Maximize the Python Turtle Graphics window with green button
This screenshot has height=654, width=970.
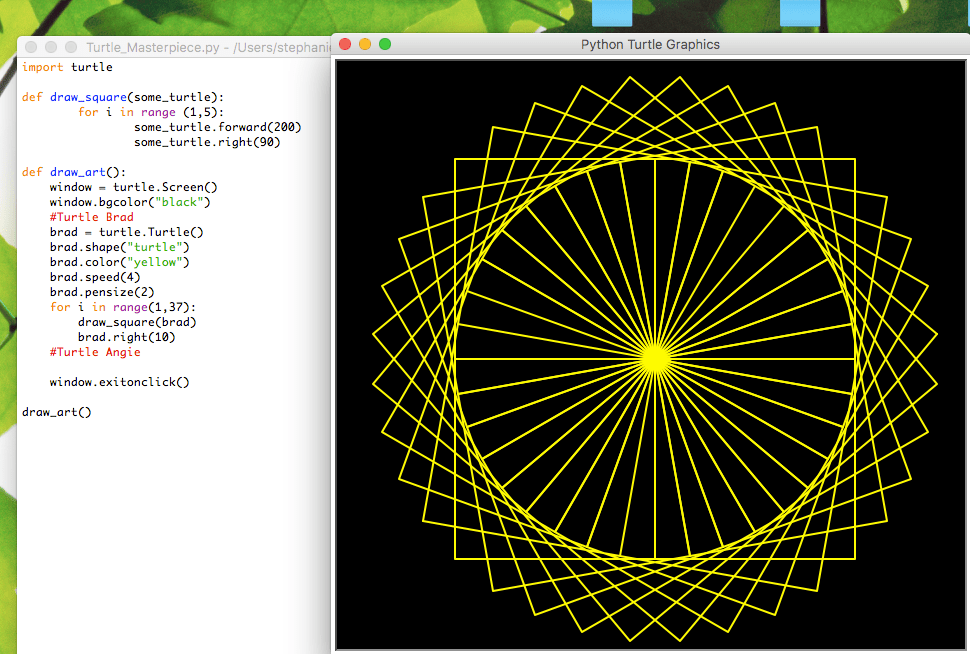click(x=385, y=44)
